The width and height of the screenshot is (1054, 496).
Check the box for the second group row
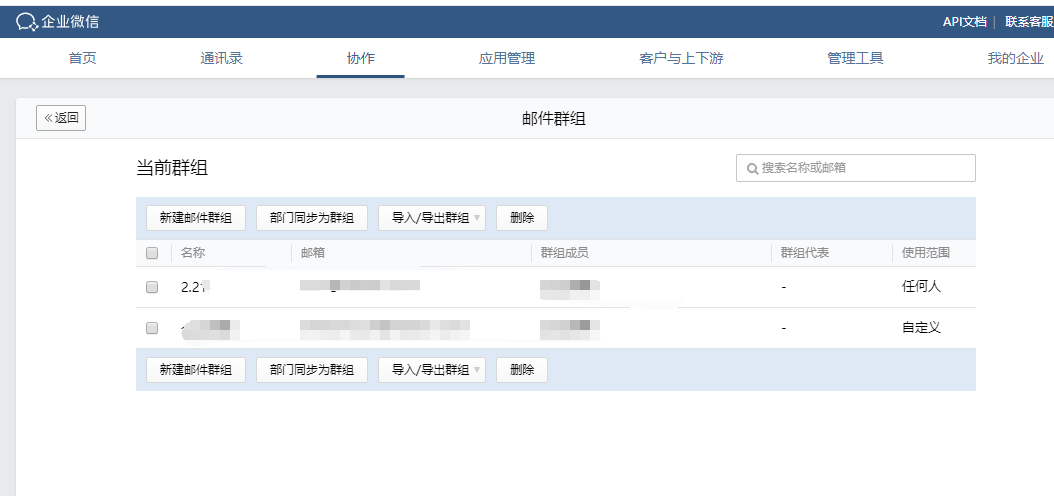coord(152,328)
